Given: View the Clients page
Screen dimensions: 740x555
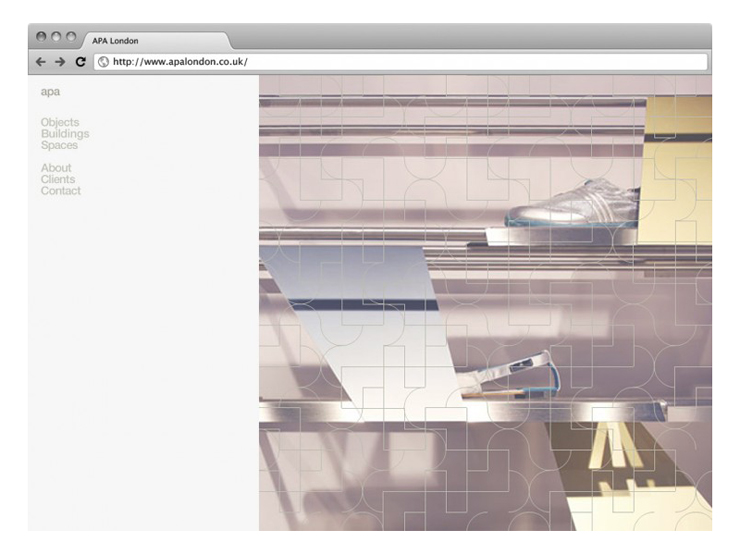Looking at the screenshot, I should click(58, 179).
